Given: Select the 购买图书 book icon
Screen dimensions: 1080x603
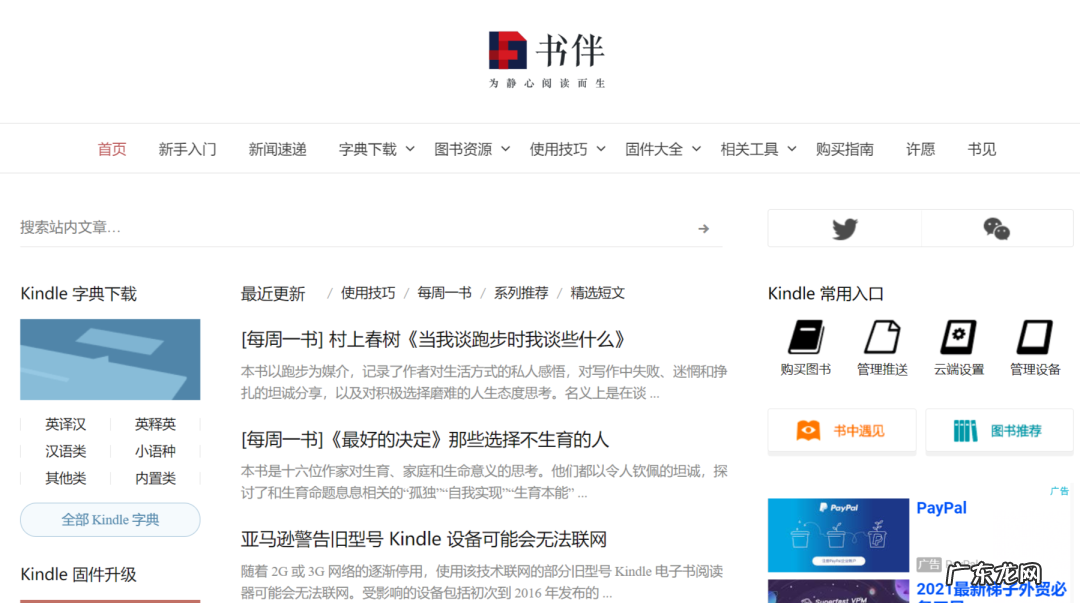Looking at the screenshot, I should (805, 340).
